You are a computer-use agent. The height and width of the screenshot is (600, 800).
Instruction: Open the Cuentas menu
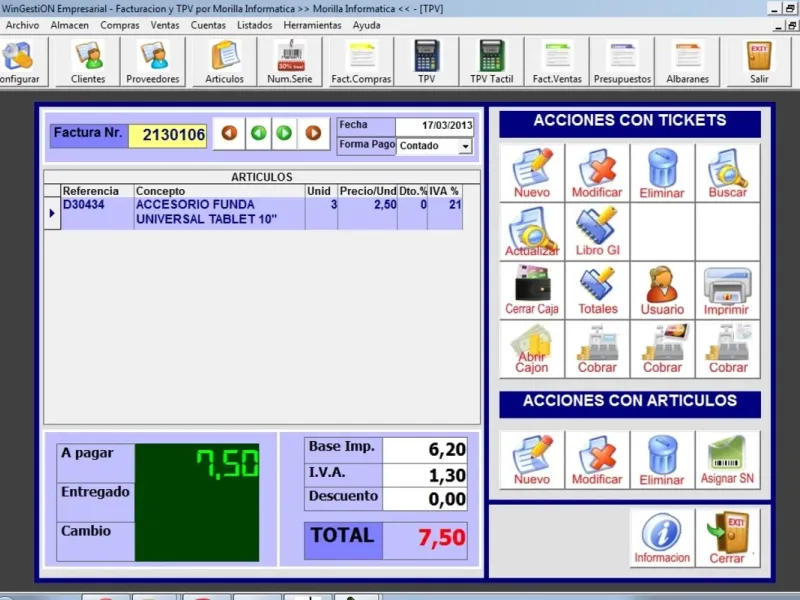click(x=208, y=25)
